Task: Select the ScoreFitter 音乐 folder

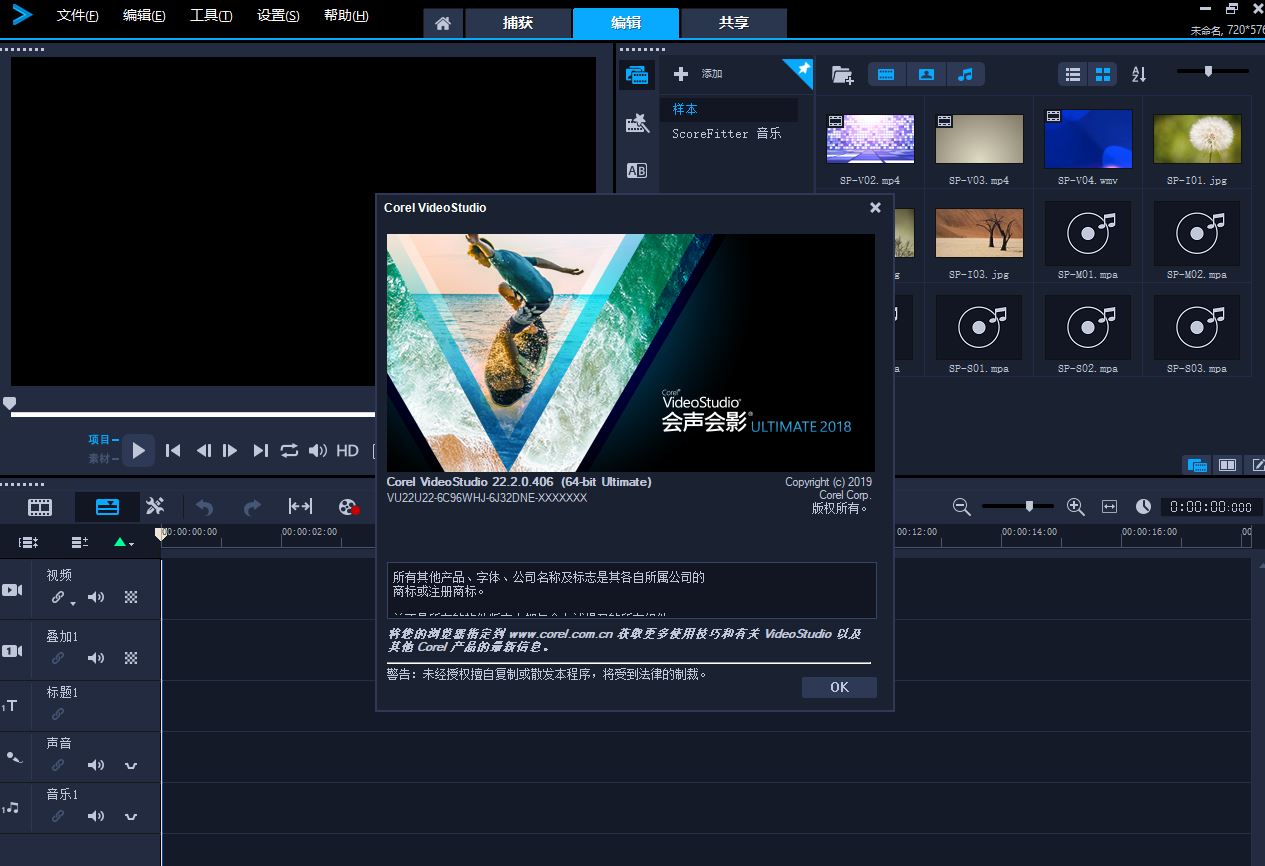Action: point(729,134)
